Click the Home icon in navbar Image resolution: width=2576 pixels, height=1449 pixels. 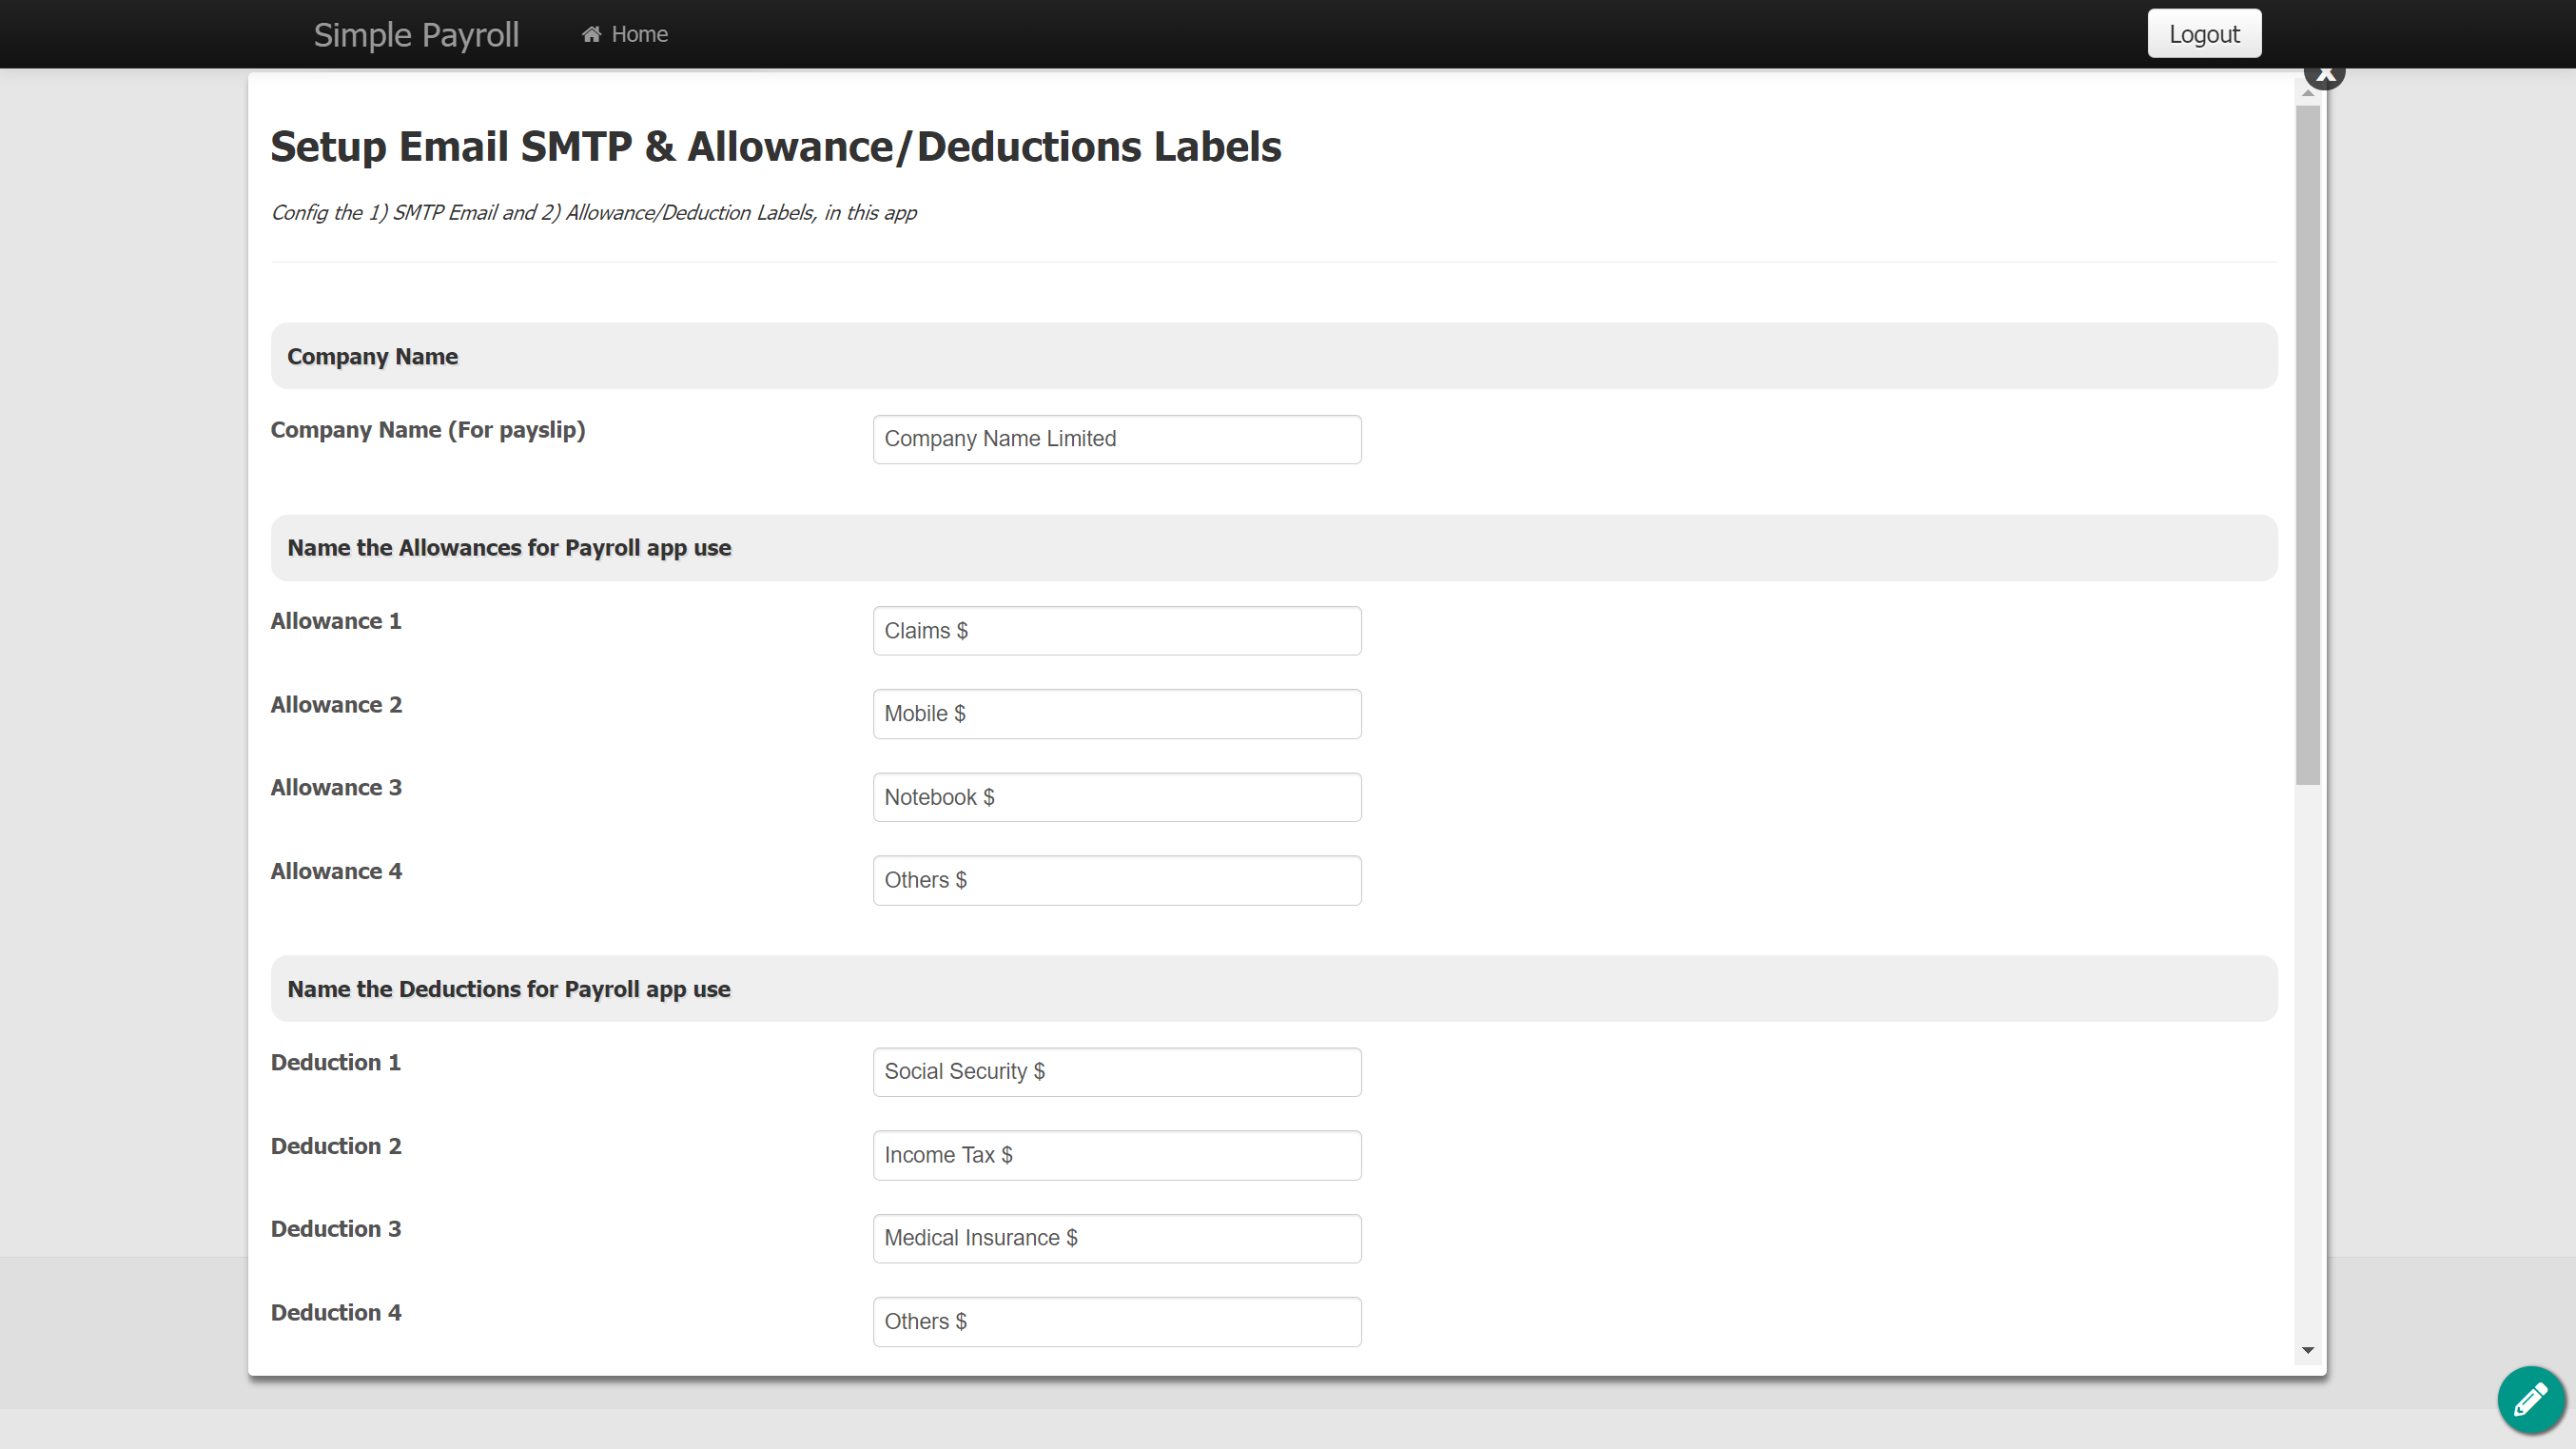[591, 34]
